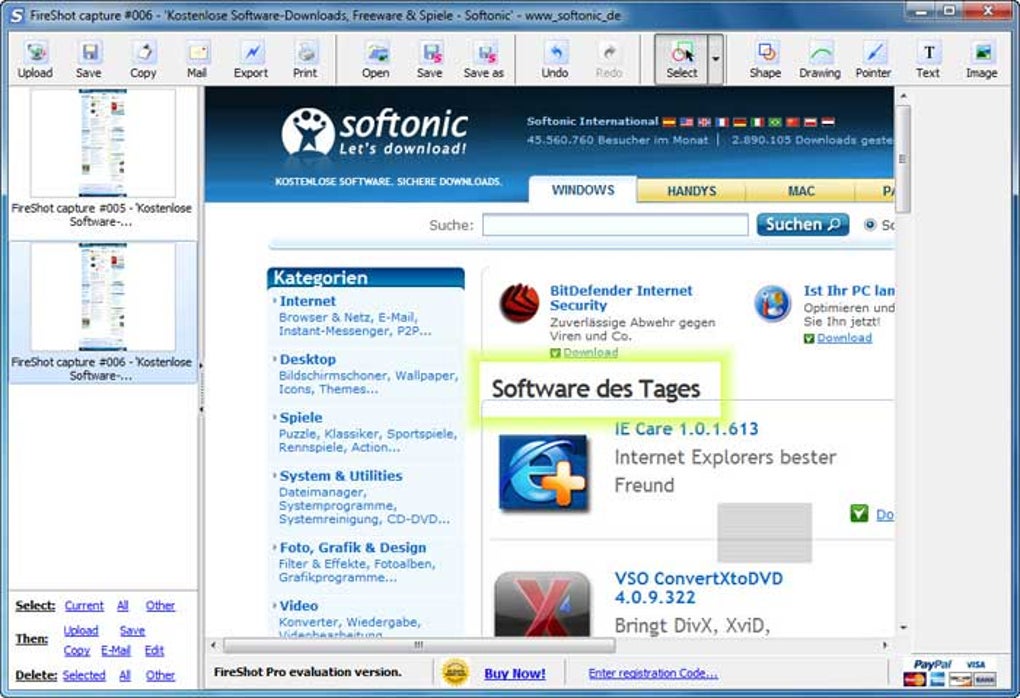The height and width of the screenshot is (698, 1020).
Task: Click the horizontal scrollbar right arrow
Action: click(x=885, y=645)
